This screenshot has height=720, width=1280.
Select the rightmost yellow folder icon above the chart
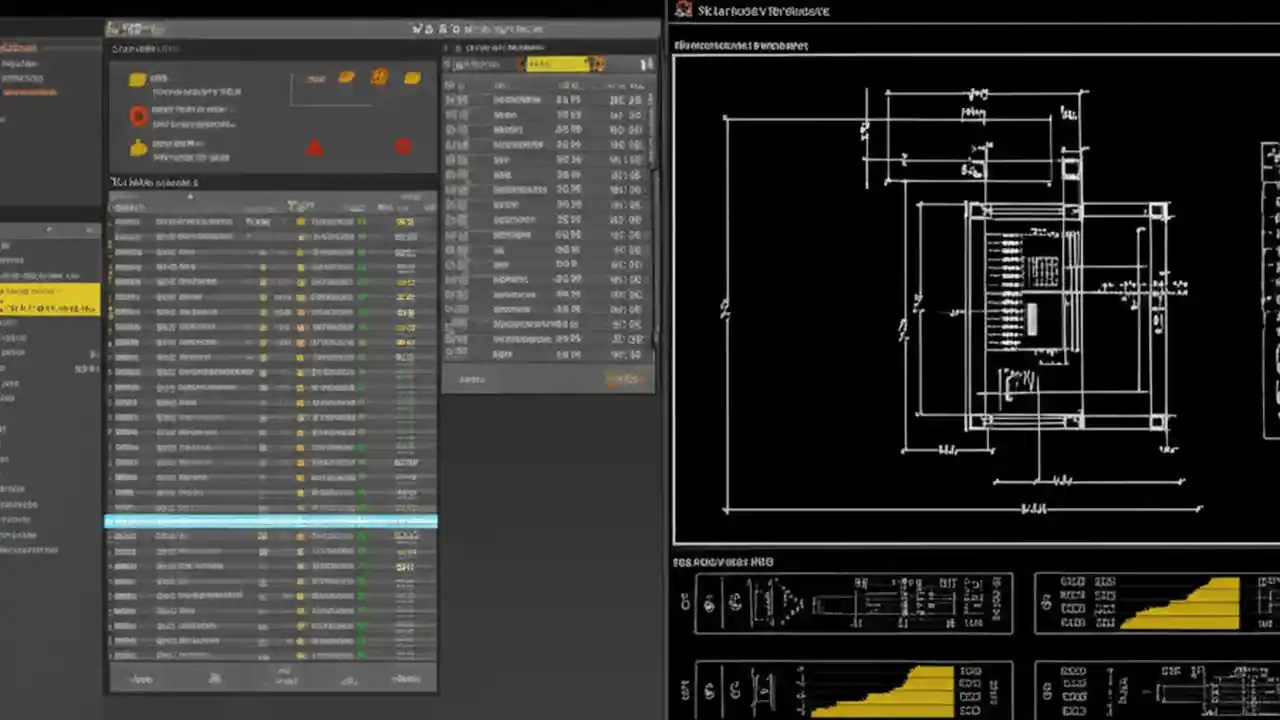(413, 77)
